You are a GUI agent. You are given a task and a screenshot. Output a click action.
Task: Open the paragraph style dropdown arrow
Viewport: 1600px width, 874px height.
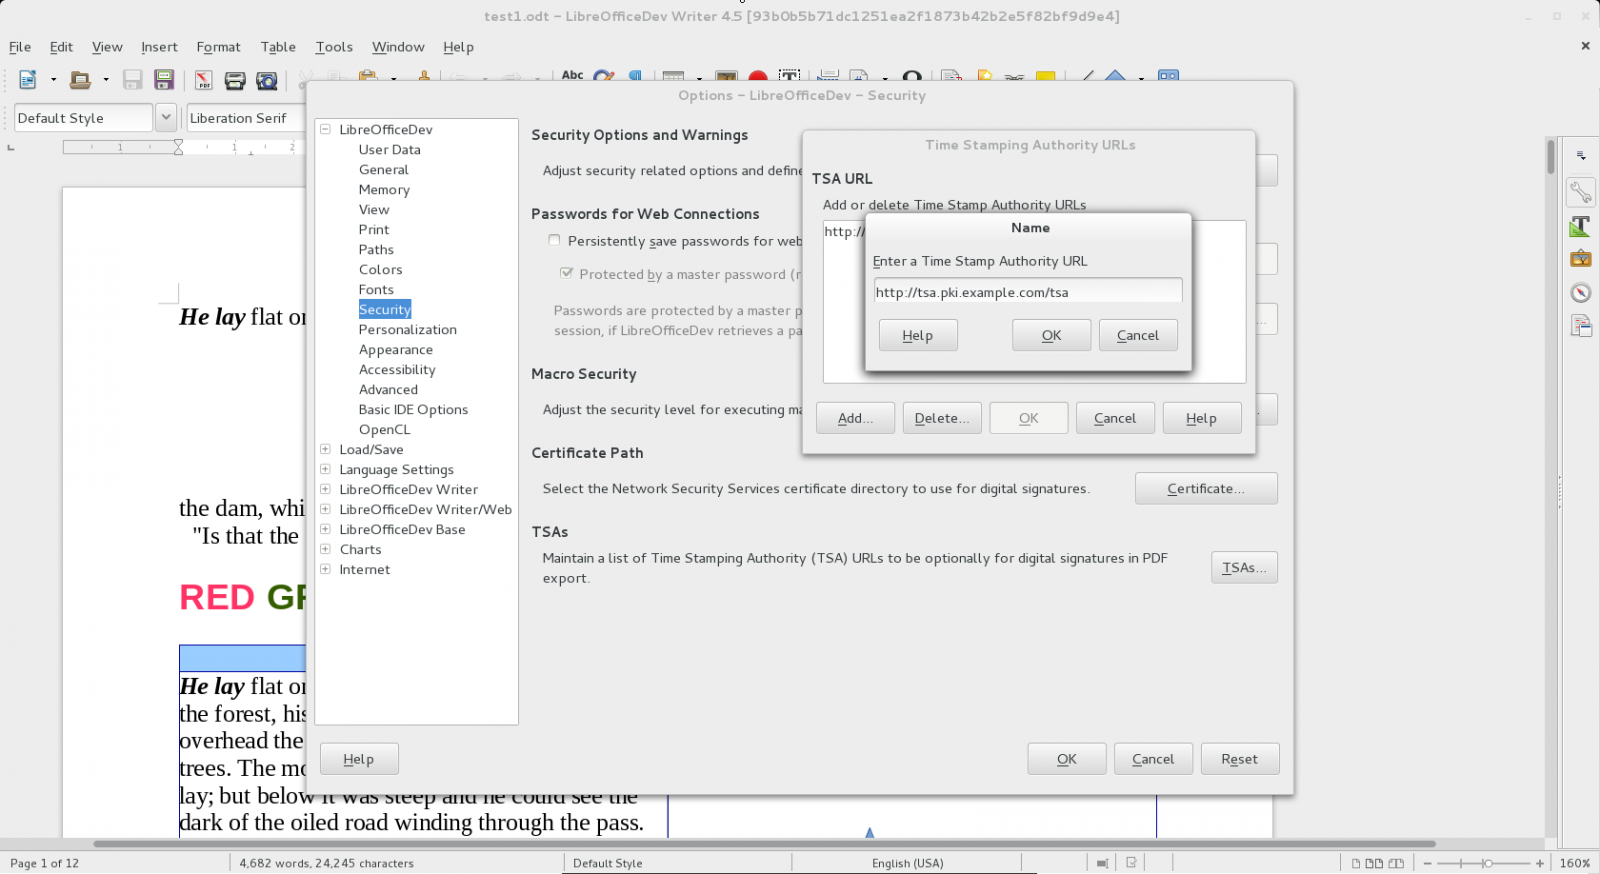pos(166,118)
